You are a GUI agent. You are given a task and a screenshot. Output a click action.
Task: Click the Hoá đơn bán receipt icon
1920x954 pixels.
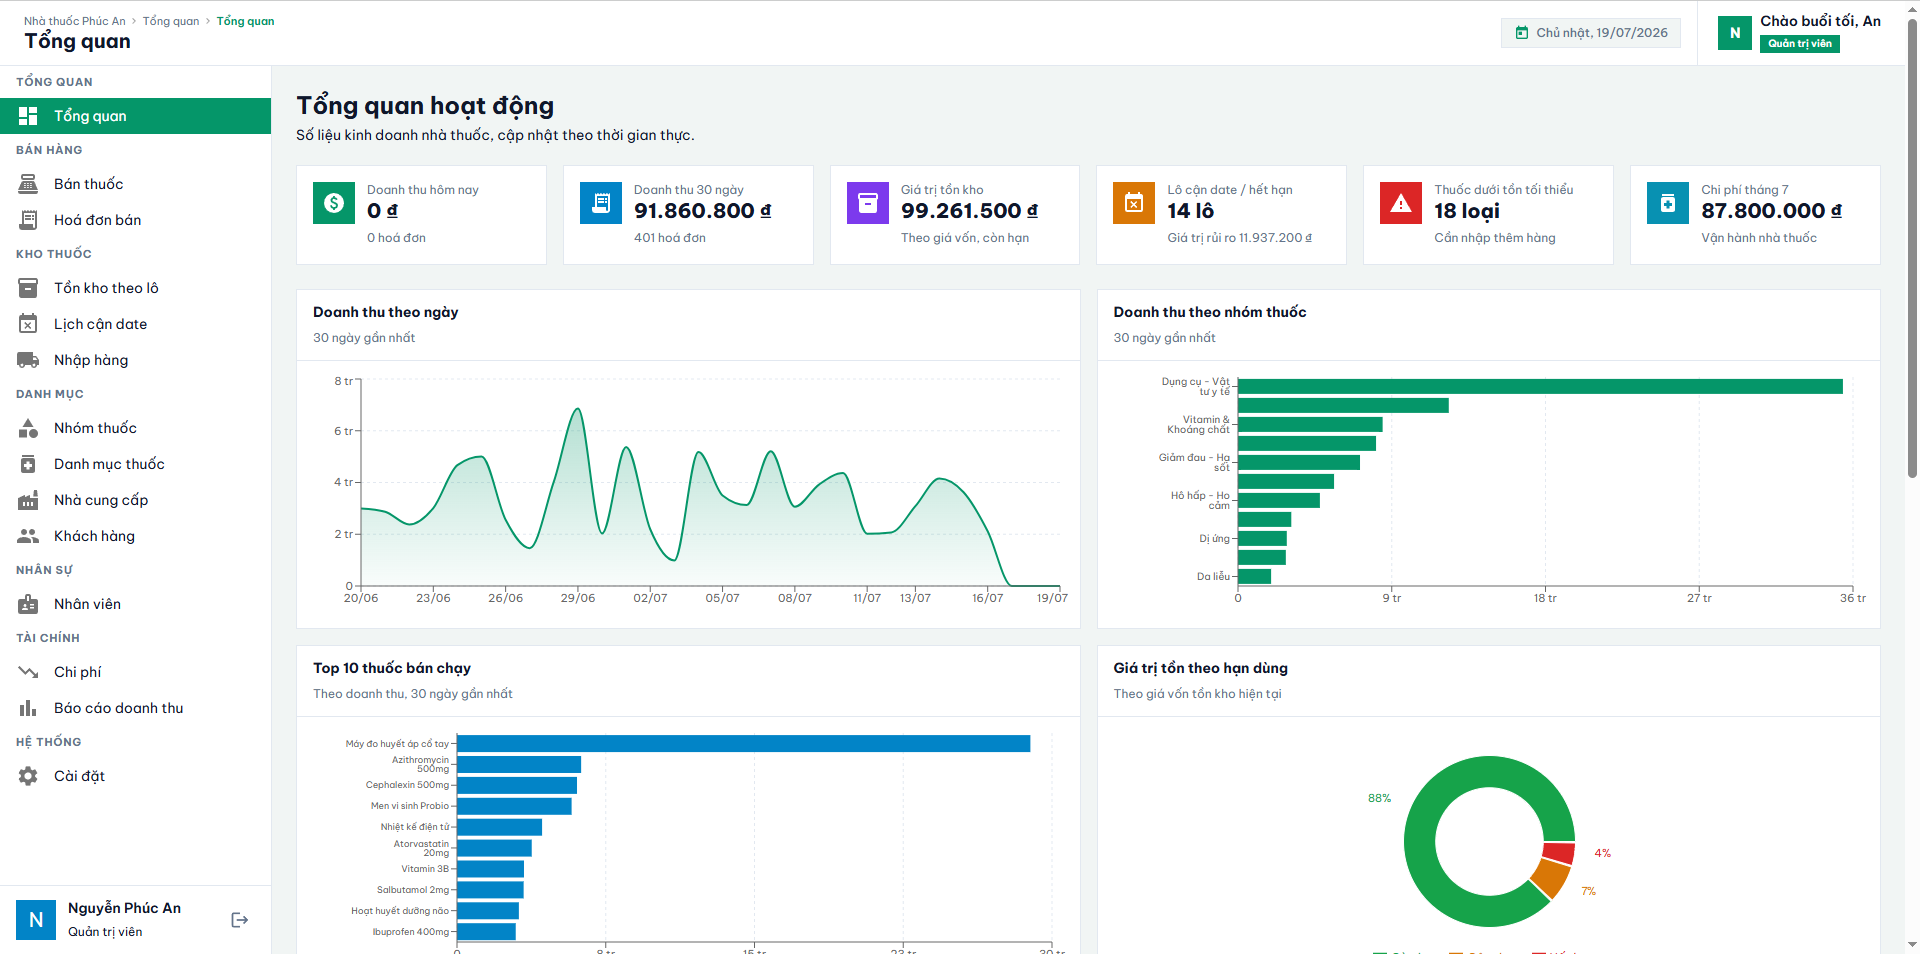[28, 220]
